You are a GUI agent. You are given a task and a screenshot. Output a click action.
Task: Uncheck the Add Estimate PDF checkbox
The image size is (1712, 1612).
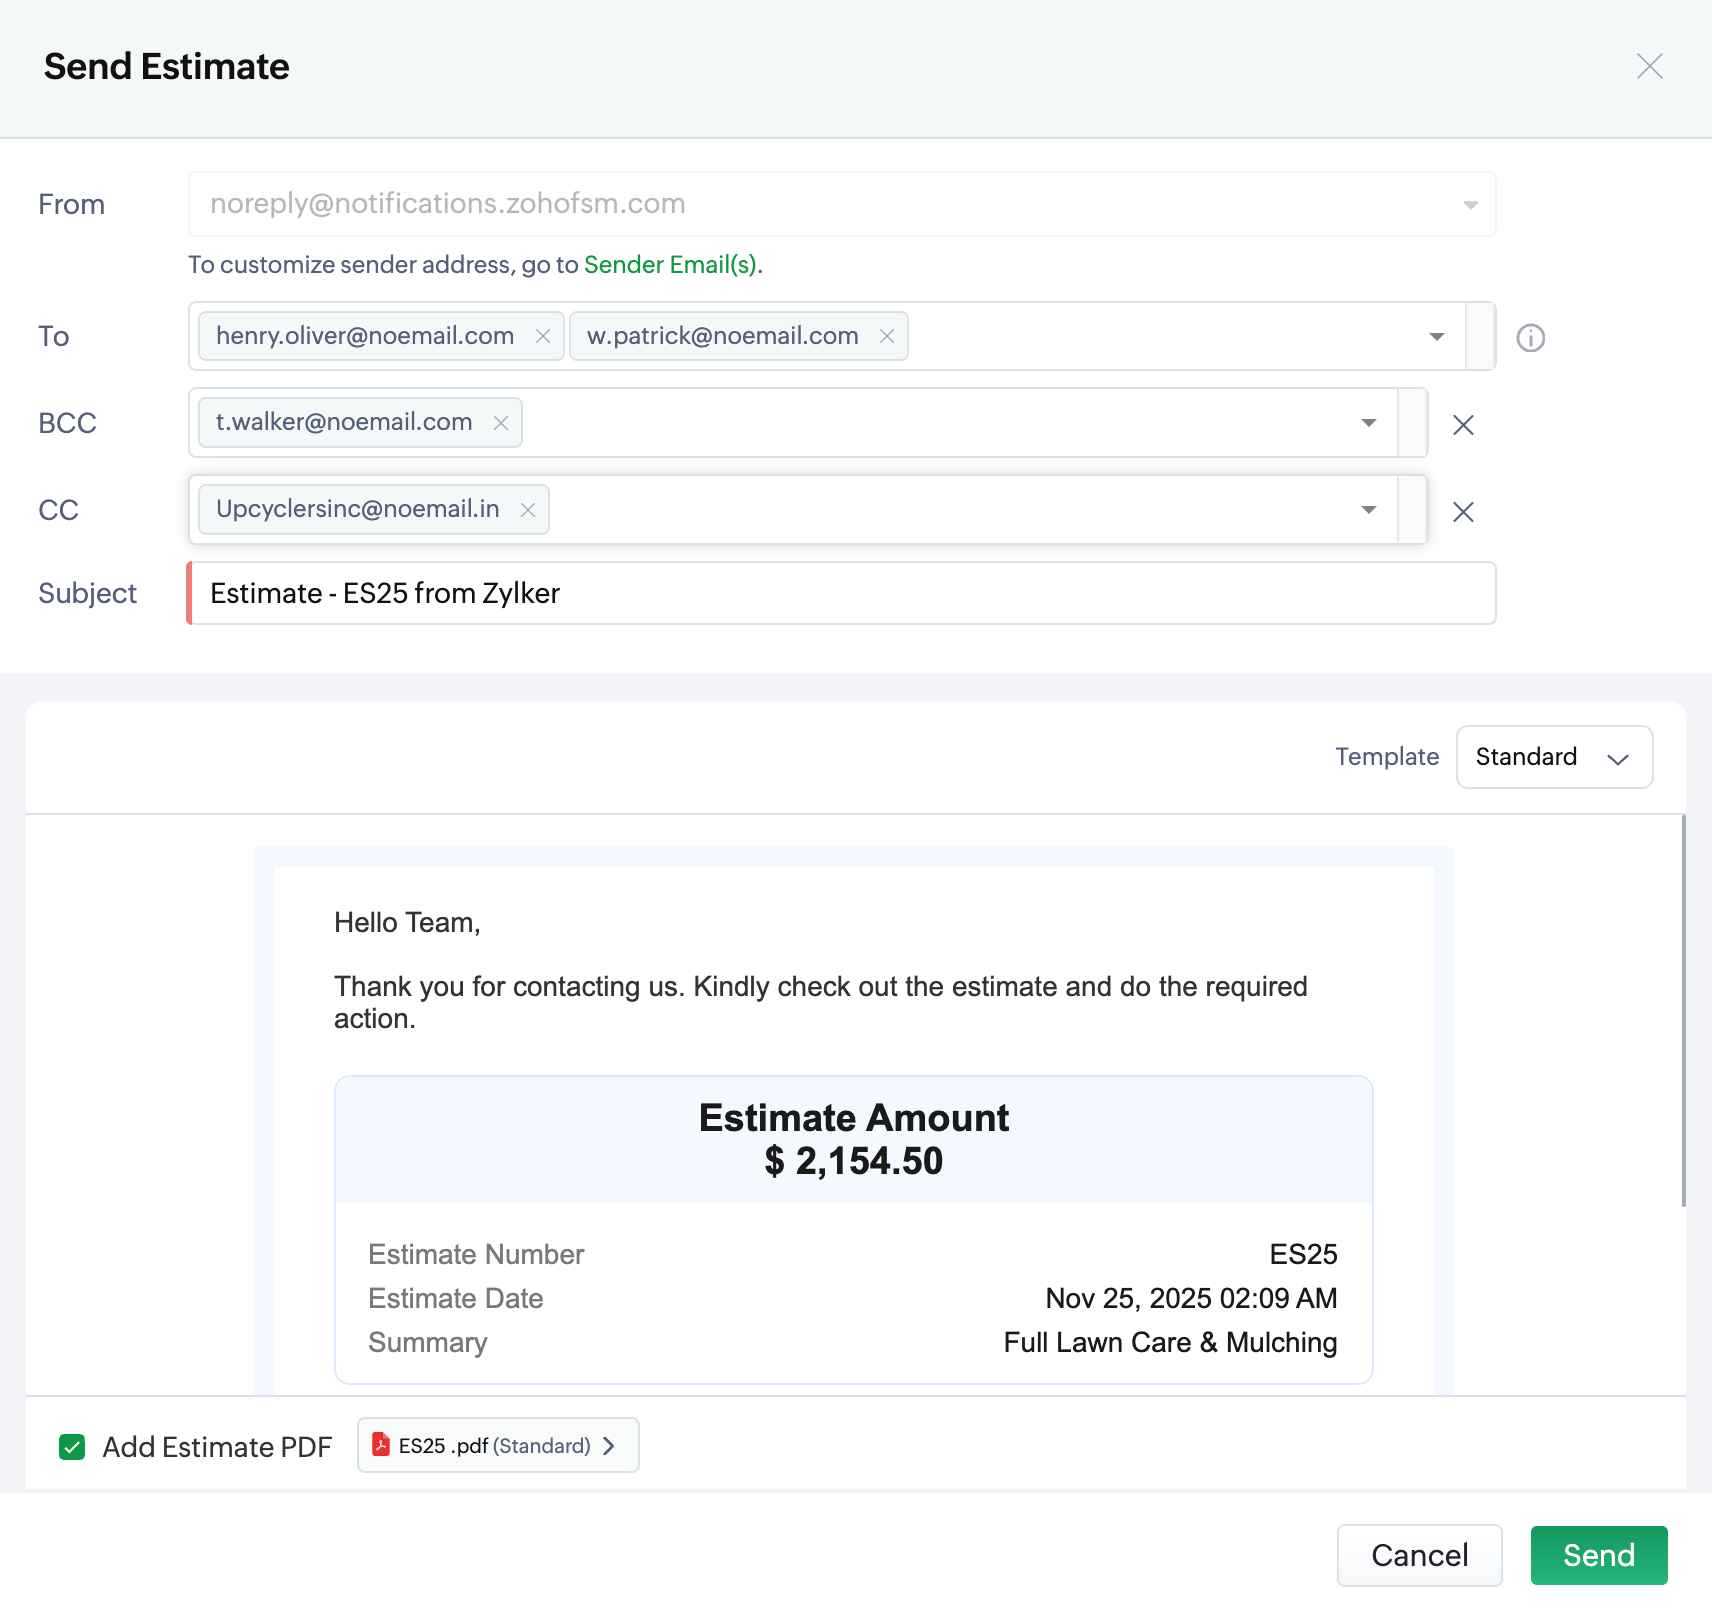[x=72, y=1447]
